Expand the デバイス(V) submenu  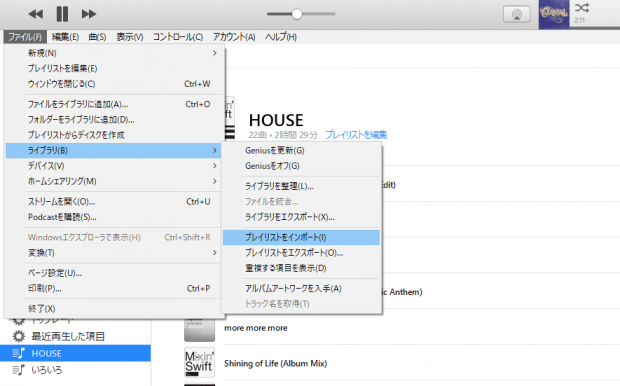113,166
